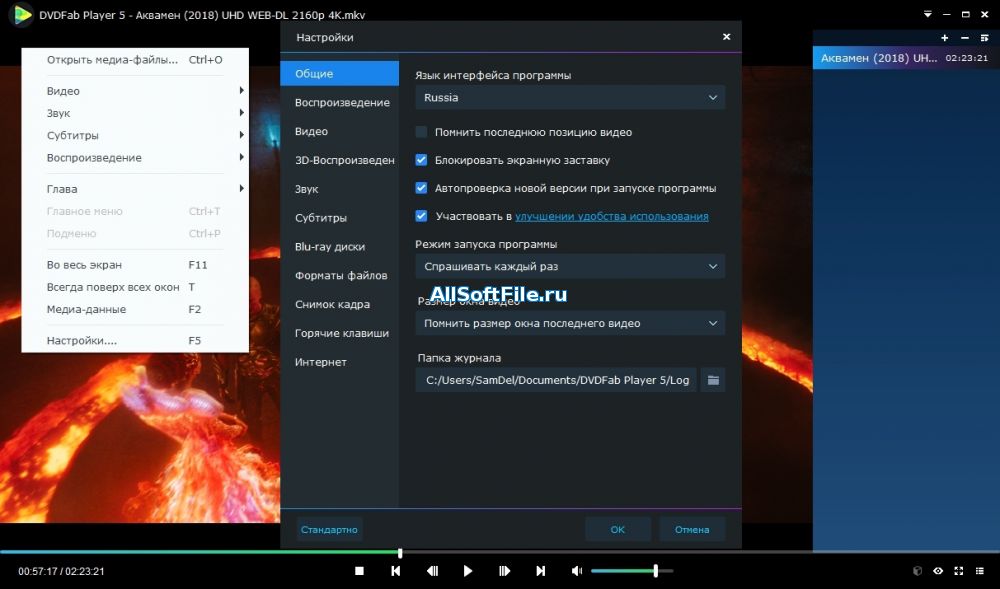Step forward with the fast-forward icon
The width and height of the screenshot is (1000, 589).
coord(504,571)
